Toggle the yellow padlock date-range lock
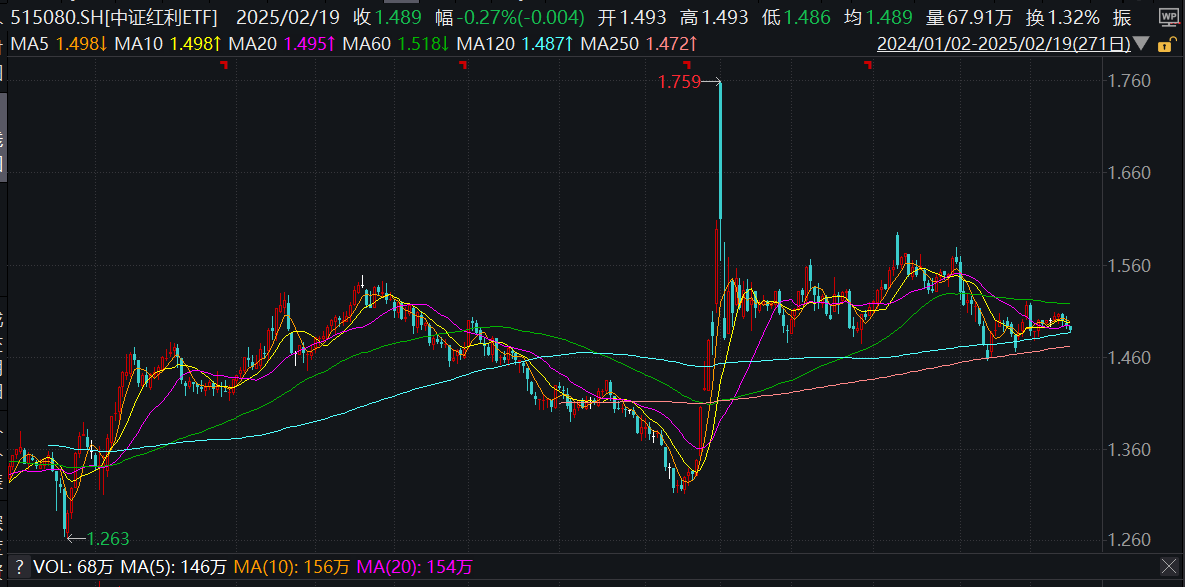Viewport: 1185px width, 587px height. click(1166, 45)
